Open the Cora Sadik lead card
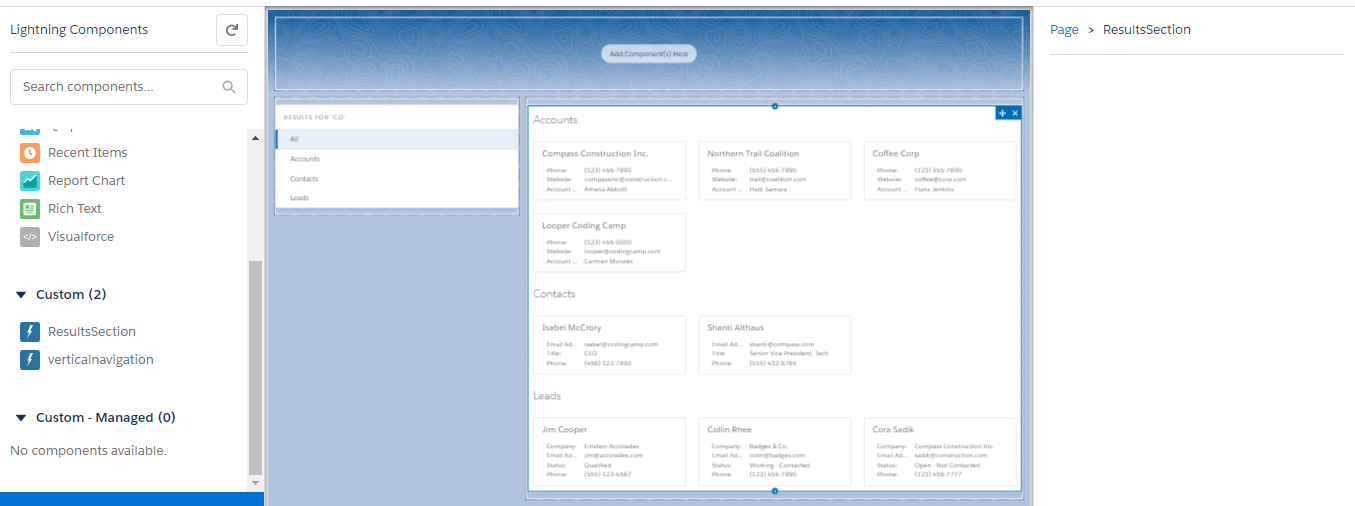 pos(940,452)
